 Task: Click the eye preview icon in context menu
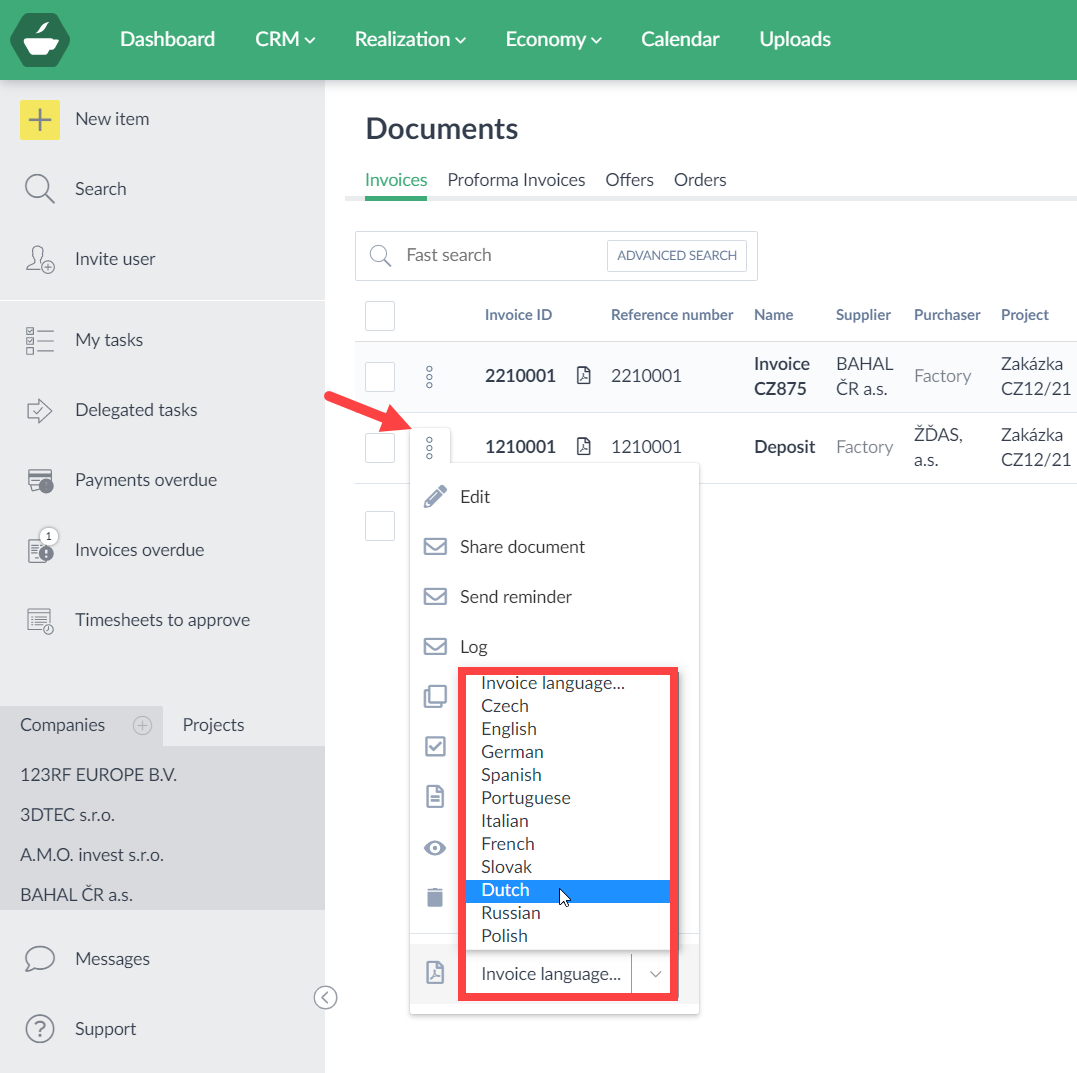point(435,848)
